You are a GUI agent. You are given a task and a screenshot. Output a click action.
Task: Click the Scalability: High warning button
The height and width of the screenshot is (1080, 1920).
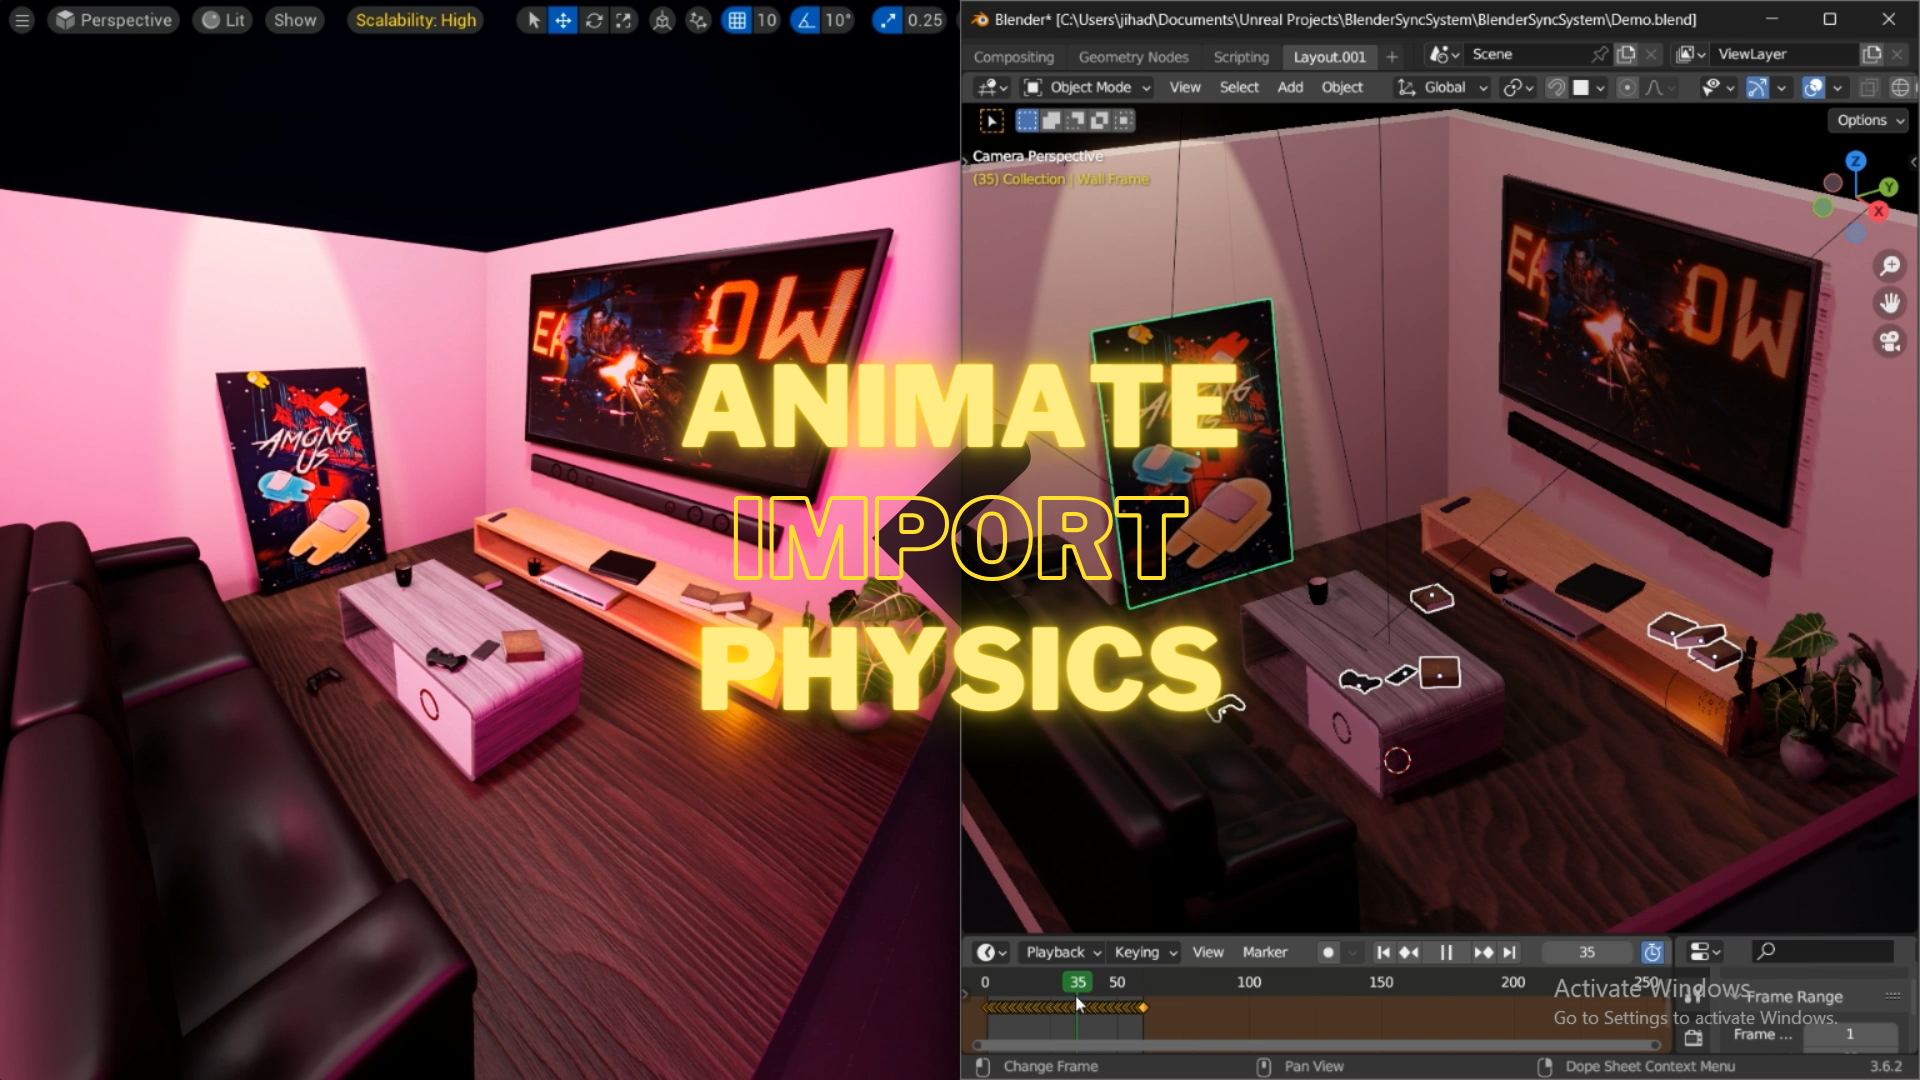point(415,20)
